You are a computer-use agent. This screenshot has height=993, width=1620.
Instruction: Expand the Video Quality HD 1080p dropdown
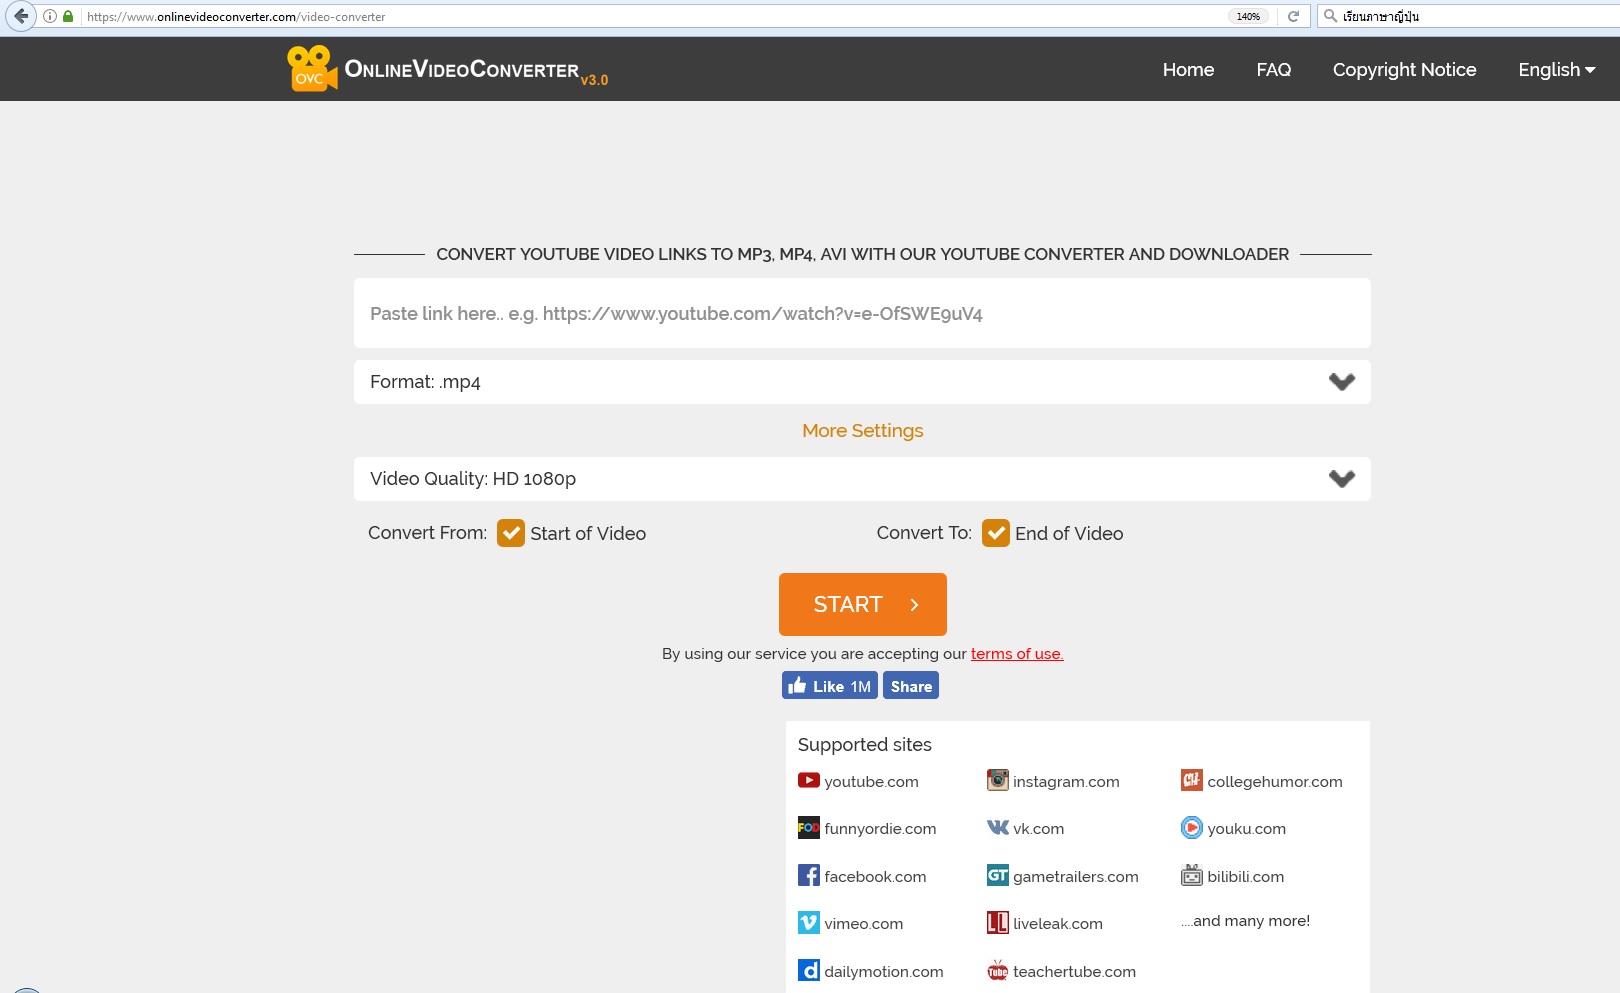point(862,479)
